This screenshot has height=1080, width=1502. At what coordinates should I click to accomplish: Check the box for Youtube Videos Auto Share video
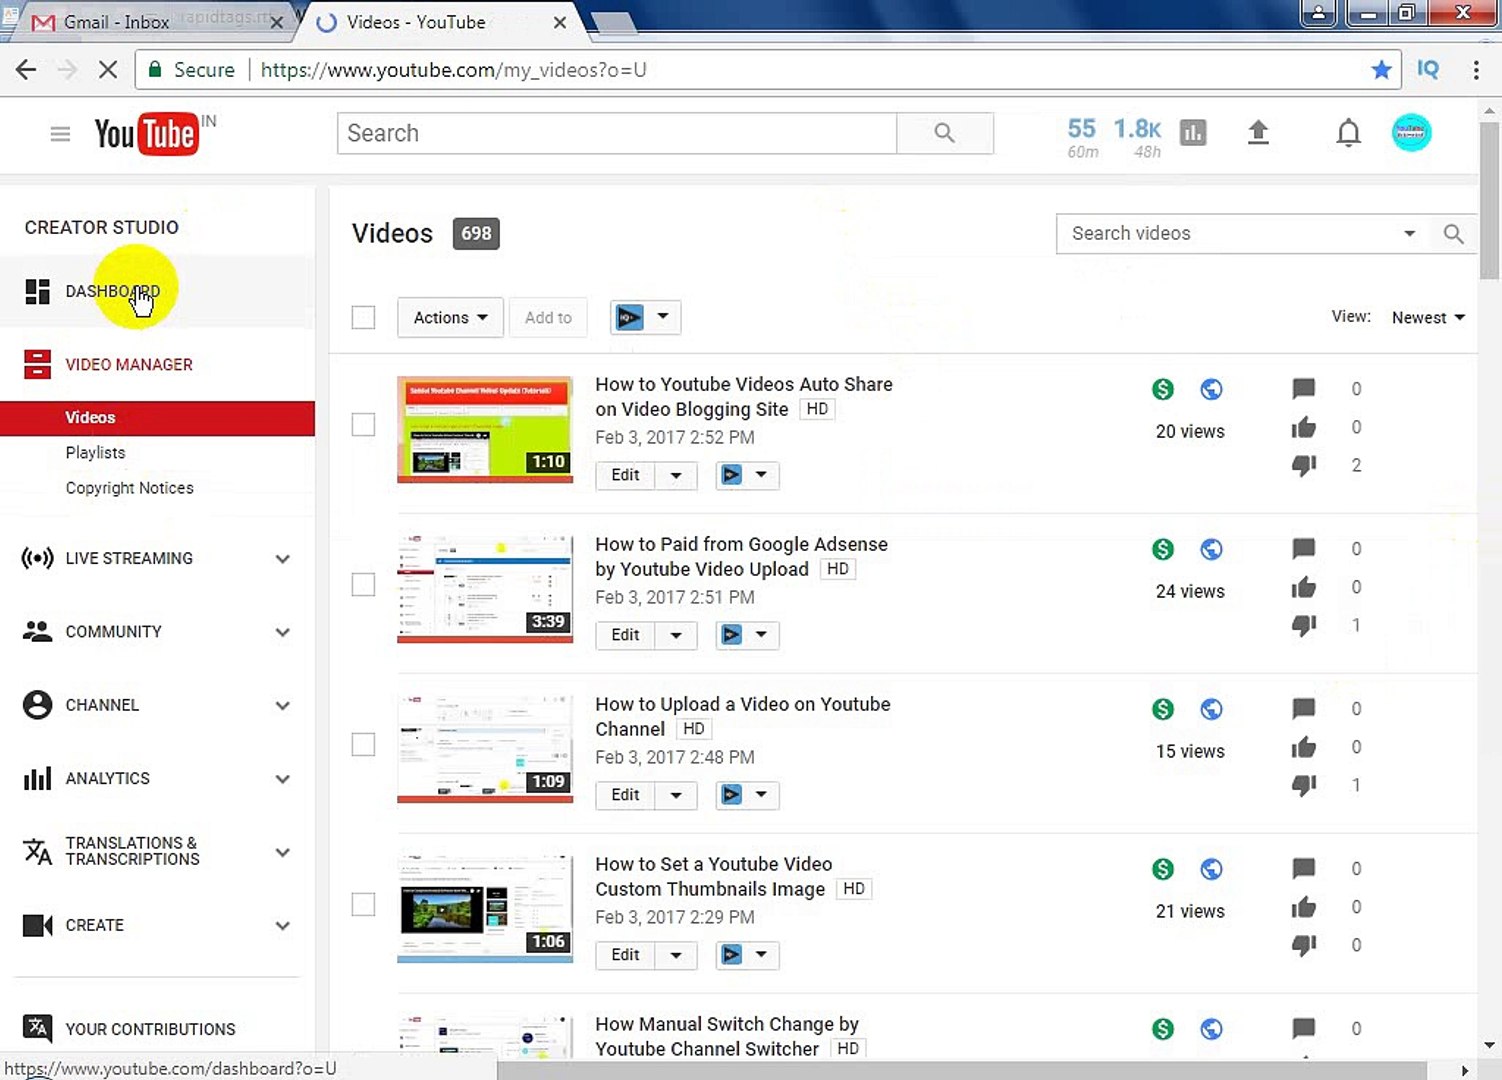pyautogui.click(x=363, y=424)
